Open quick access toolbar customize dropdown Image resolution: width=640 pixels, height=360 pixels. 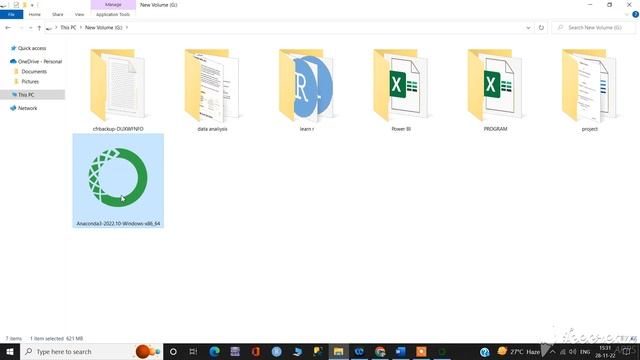click(x=32, y=5)
